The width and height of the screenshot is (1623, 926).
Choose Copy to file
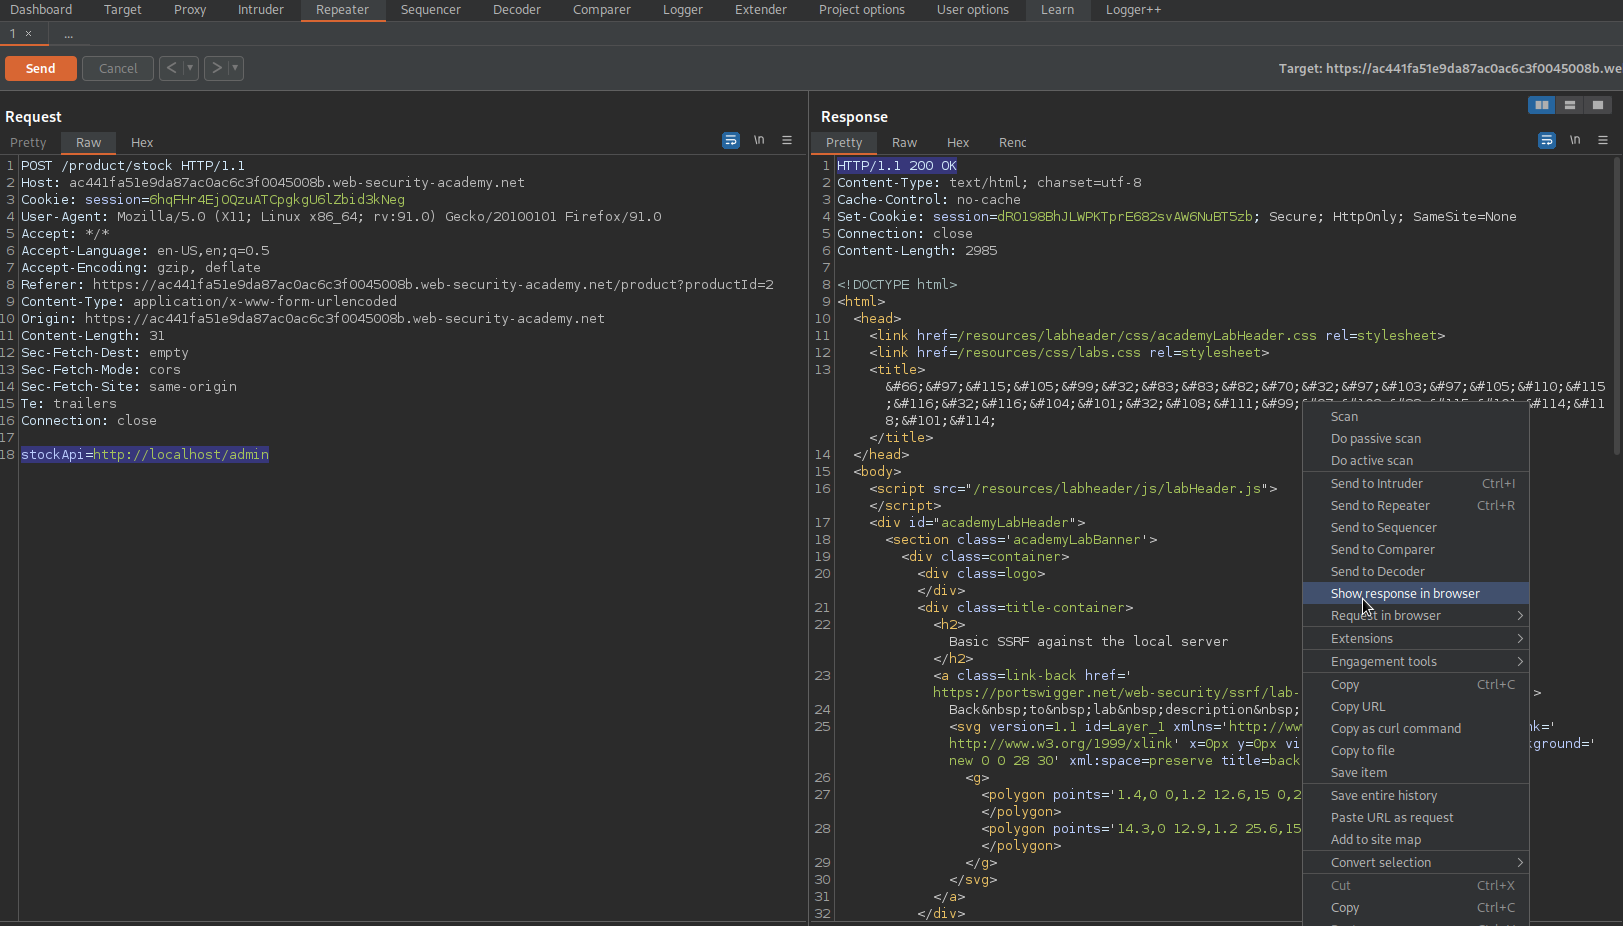click(1416, 750)
